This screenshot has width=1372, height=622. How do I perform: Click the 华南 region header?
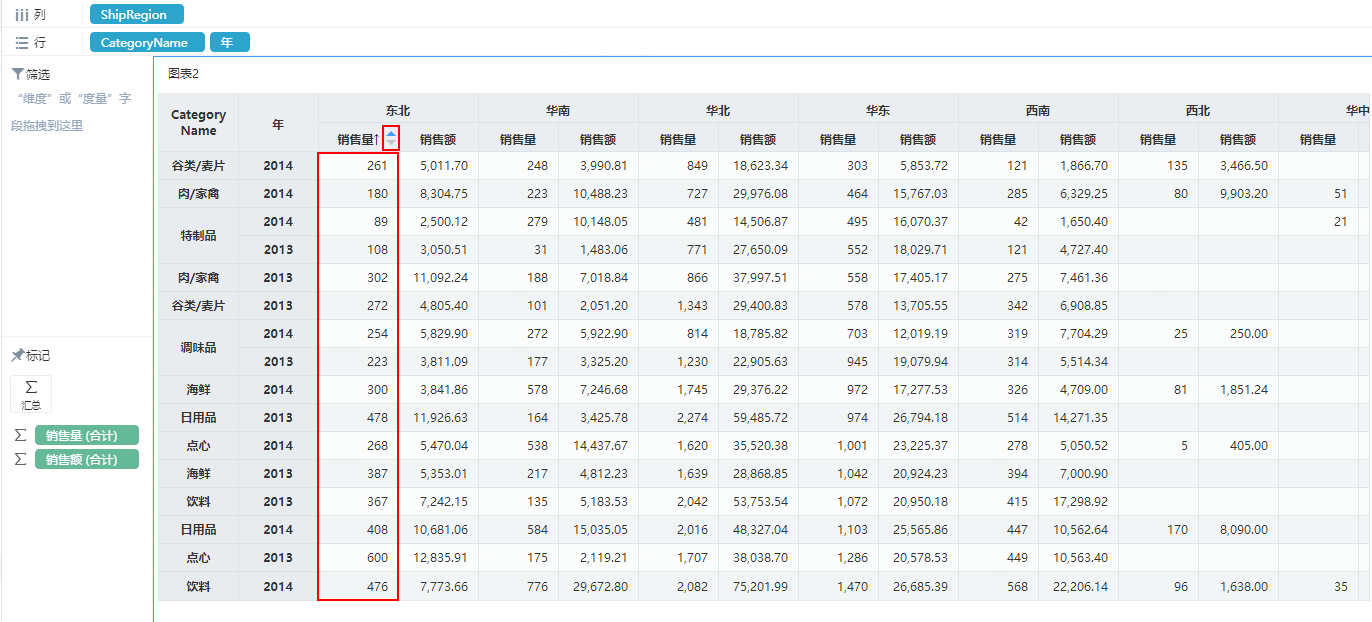(558, 110)
